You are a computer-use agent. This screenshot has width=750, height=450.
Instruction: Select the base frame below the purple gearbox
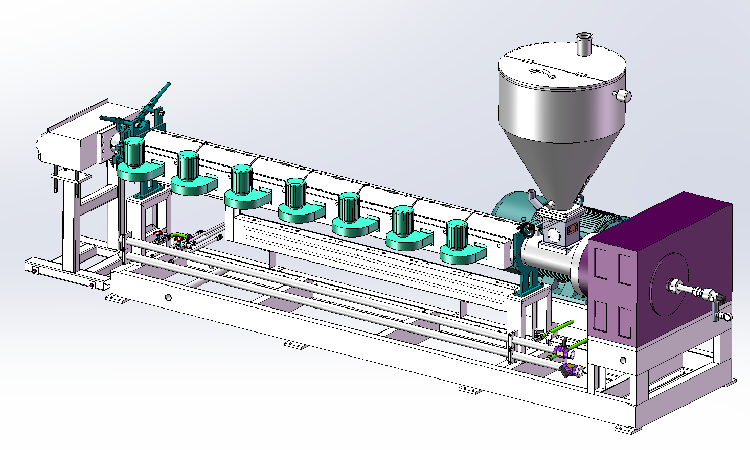pyautogui.click(x=670, y=385)
